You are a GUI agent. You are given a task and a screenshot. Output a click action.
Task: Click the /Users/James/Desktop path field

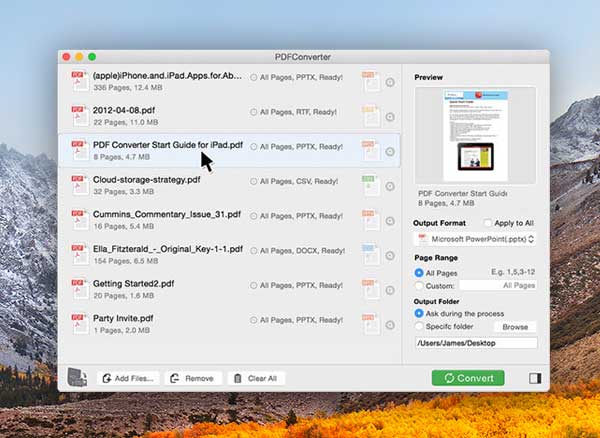[476, 343]
